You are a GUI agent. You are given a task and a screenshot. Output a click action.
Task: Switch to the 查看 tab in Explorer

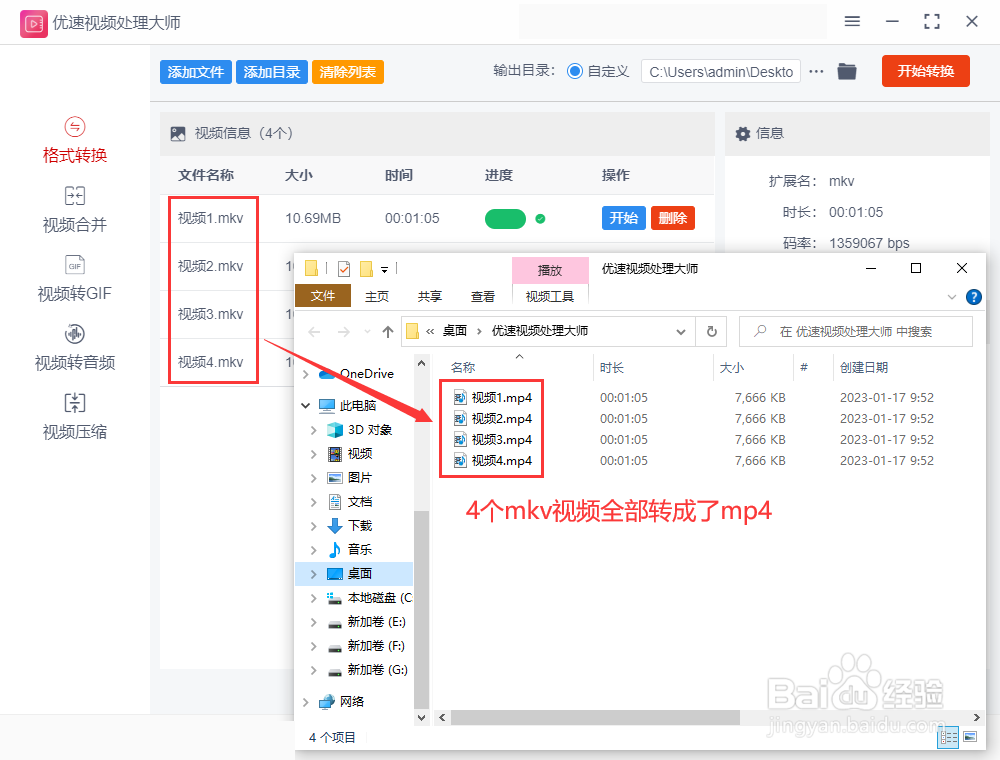tap(483, 296)
